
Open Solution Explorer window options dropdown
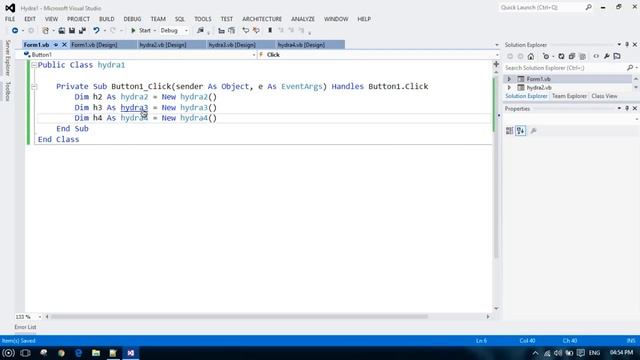coord(619,44)
